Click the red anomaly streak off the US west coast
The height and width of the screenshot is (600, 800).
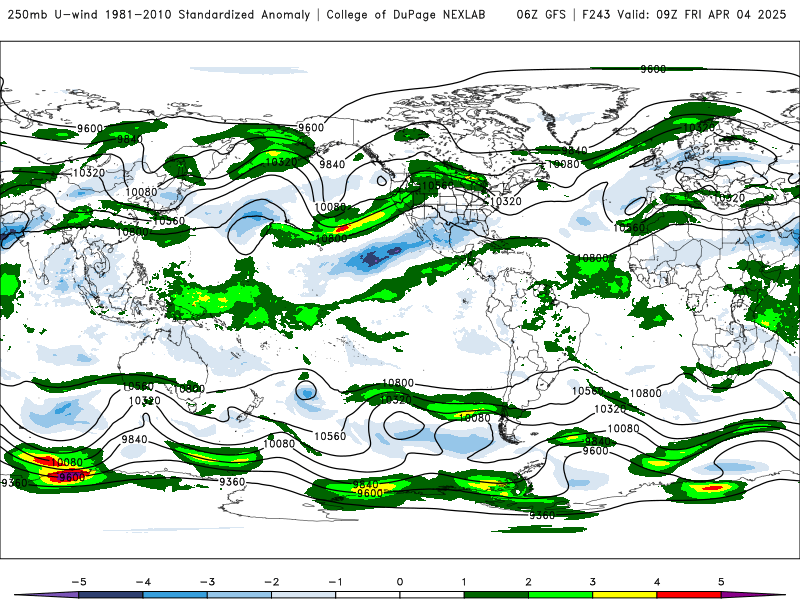pyautogui.click(x=343, y=227)
